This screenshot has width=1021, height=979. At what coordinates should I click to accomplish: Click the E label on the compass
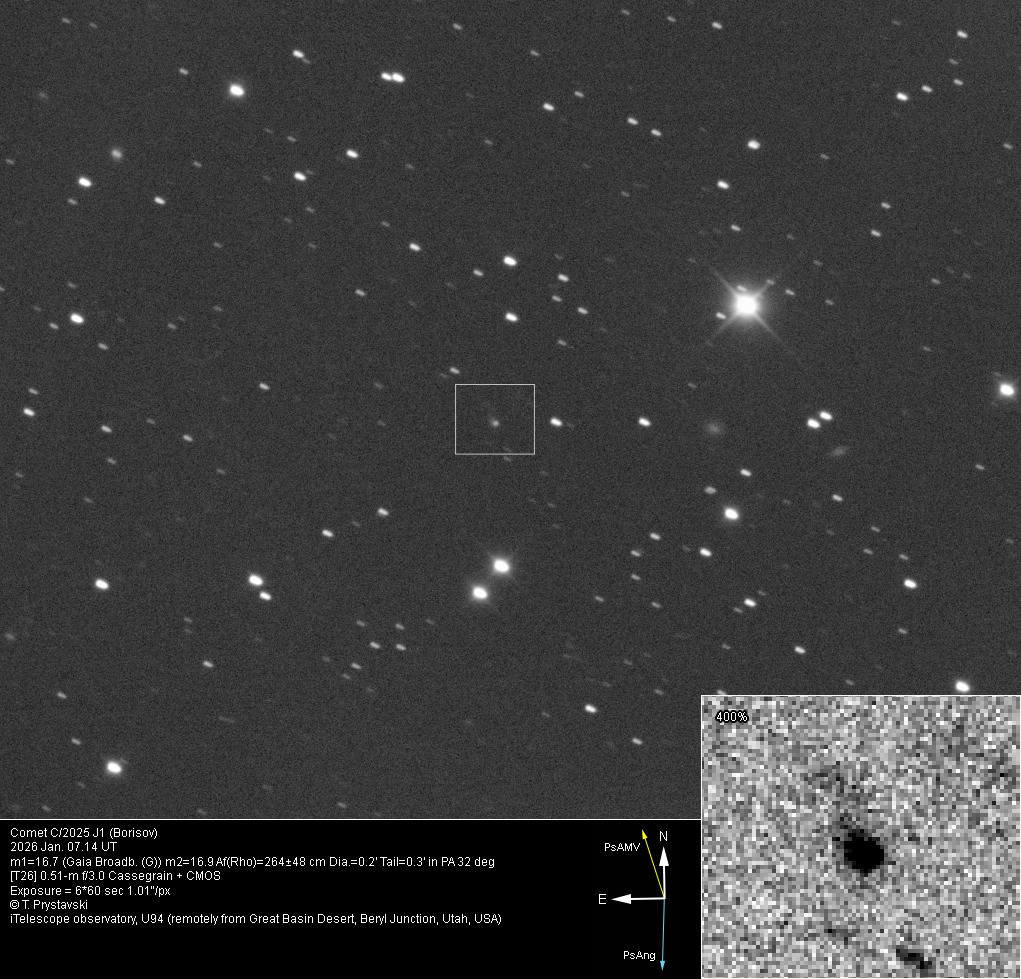[x=602, y=899]
